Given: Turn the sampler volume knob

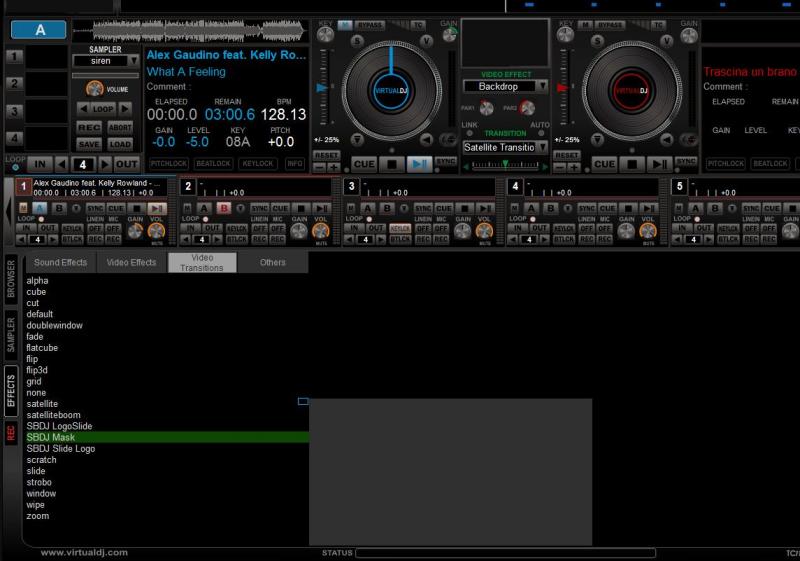Looking at the screenshot, I should (95, 88).
